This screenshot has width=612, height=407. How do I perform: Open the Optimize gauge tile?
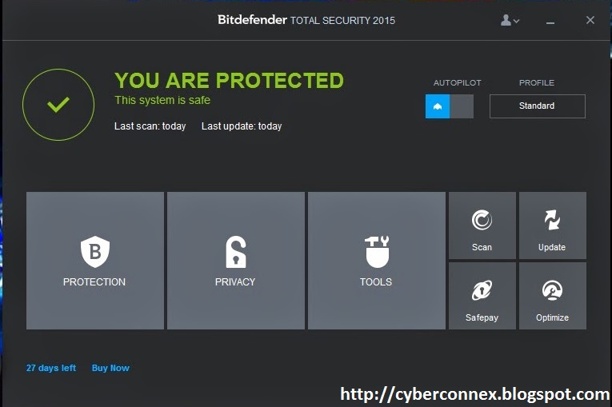click(552, 296)
